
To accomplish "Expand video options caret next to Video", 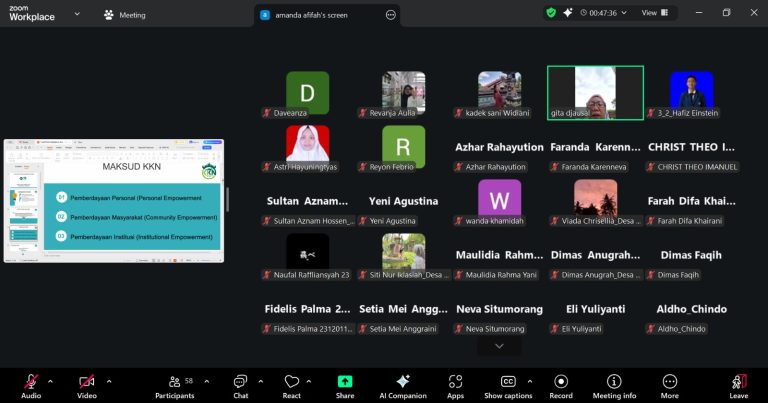I will 109,381.
